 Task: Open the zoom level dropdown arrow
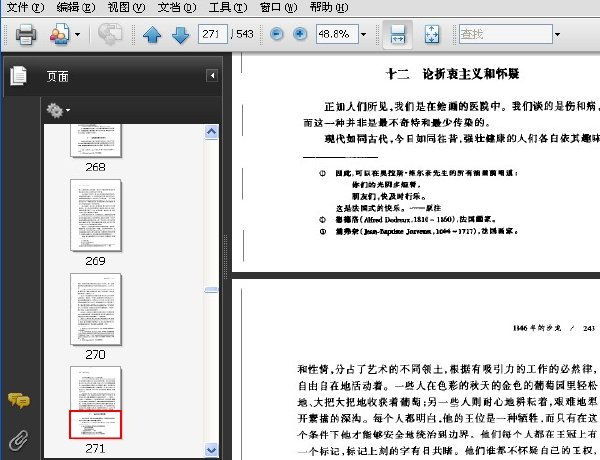click(x=364, y=34)
